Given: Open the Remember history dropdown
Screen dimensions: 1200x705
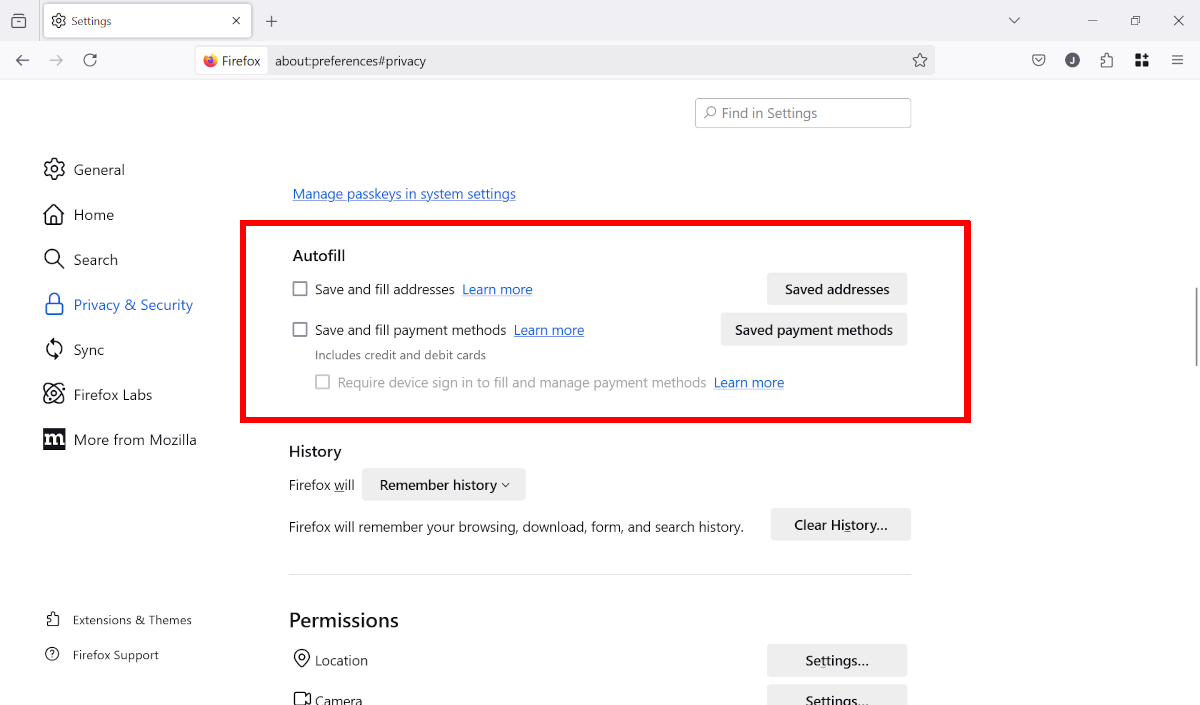Looking at the screenshot, I should (443, 484).
